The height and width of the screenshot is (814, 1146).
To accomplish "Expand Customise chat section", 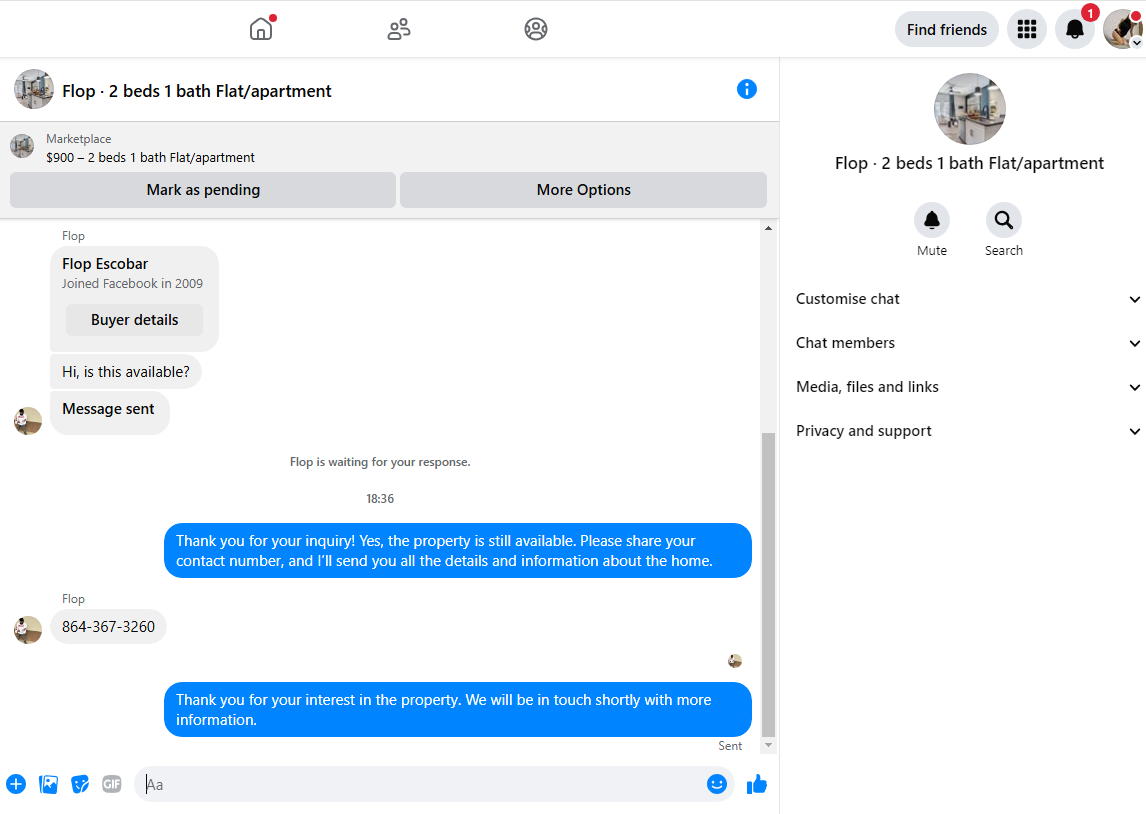I will coord(968,299).
